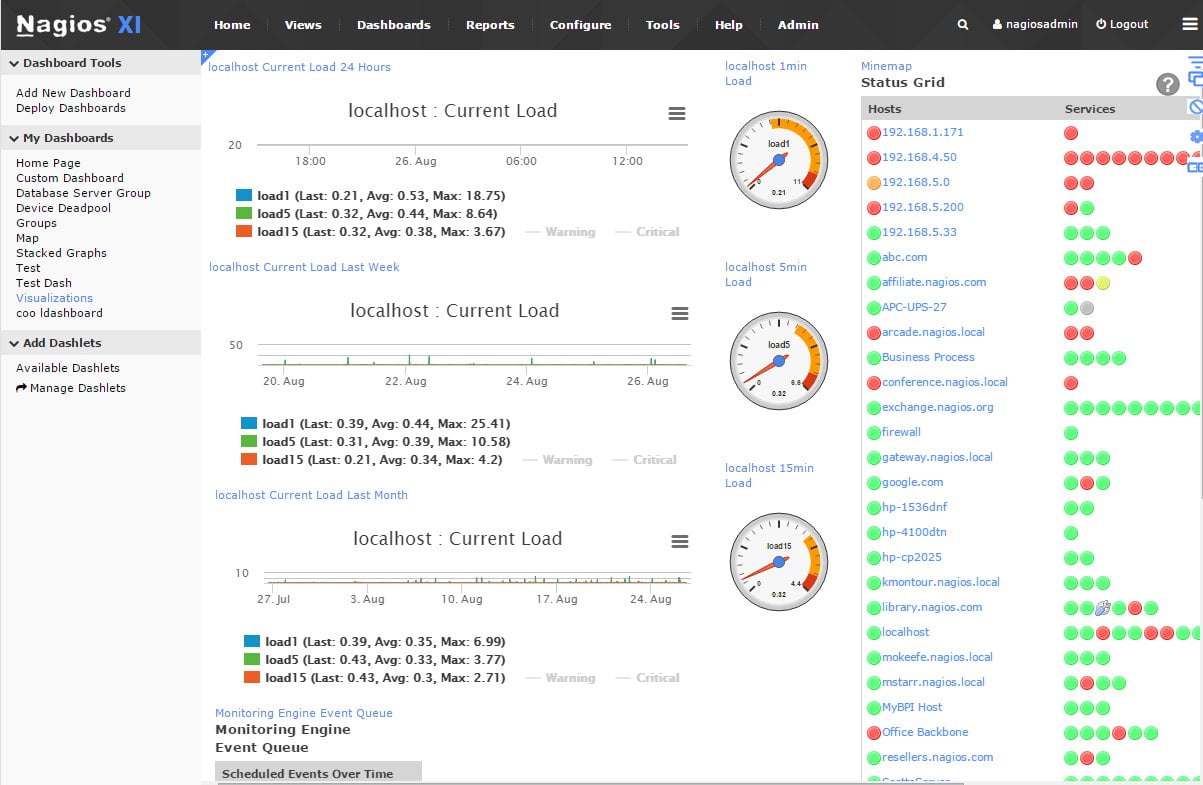Open the Help menu
Viewport: 1203px width, 785px height.
729,25
